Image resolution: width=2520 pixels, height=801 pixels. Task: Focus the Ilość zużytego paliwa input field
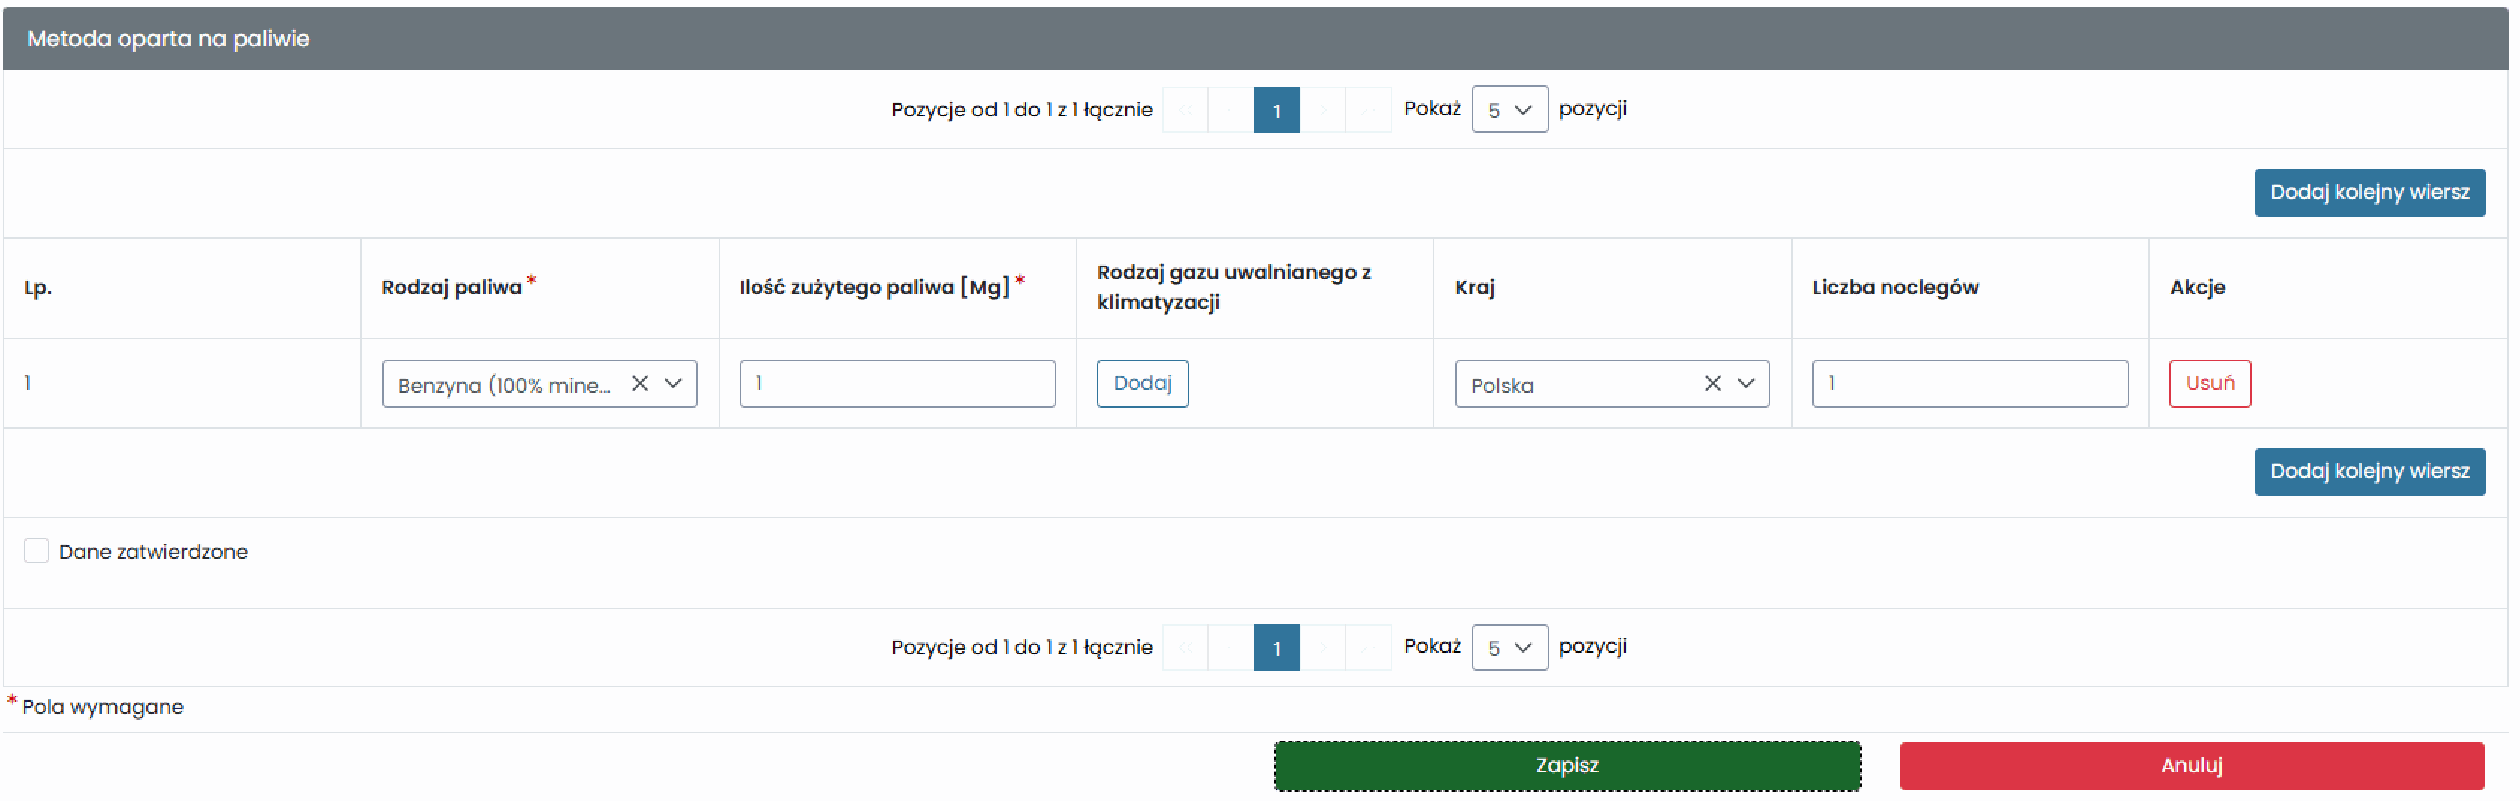pyautogui.click(x=898, y=384)
